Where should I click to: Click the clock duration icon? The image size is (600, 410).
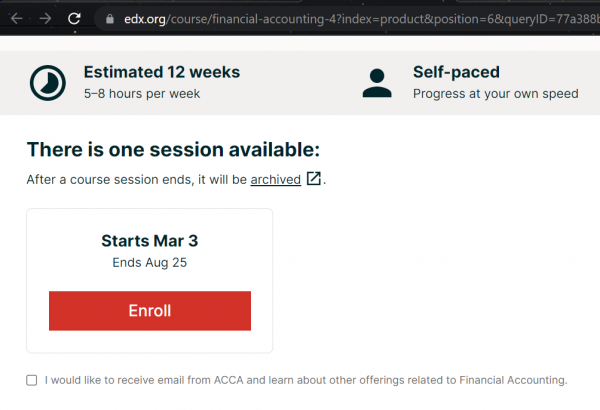48,83
